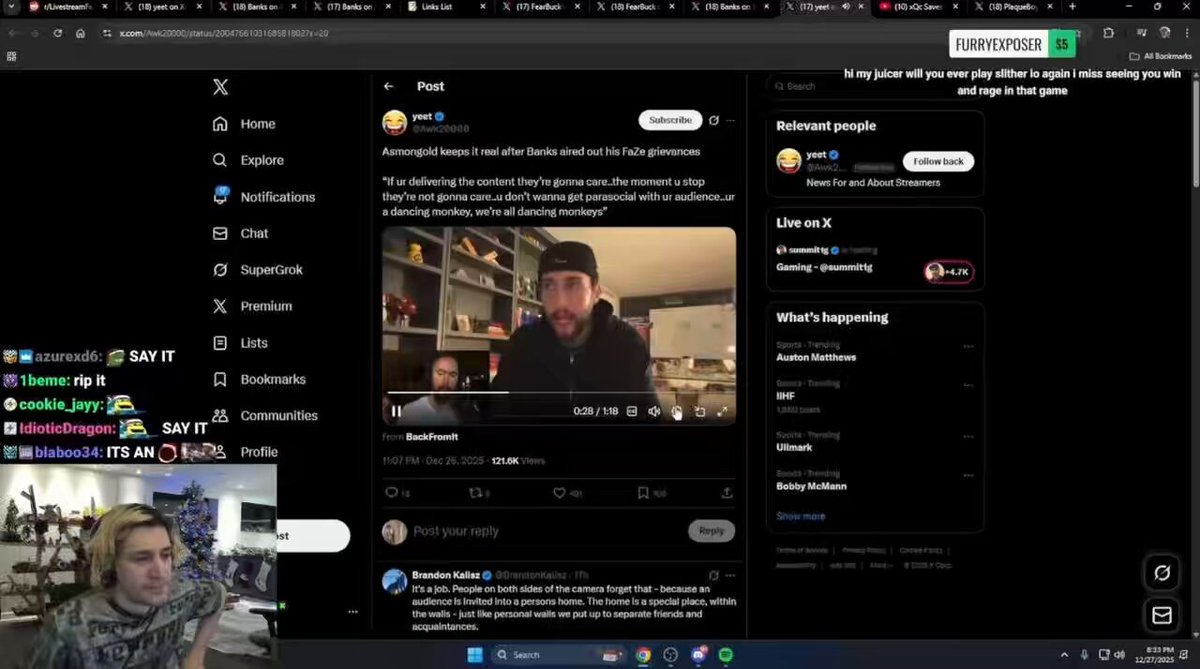This screenshot has height=669, width=1200.
Task: Click the Chat envelope icon
Action: (x=220, y=233)
